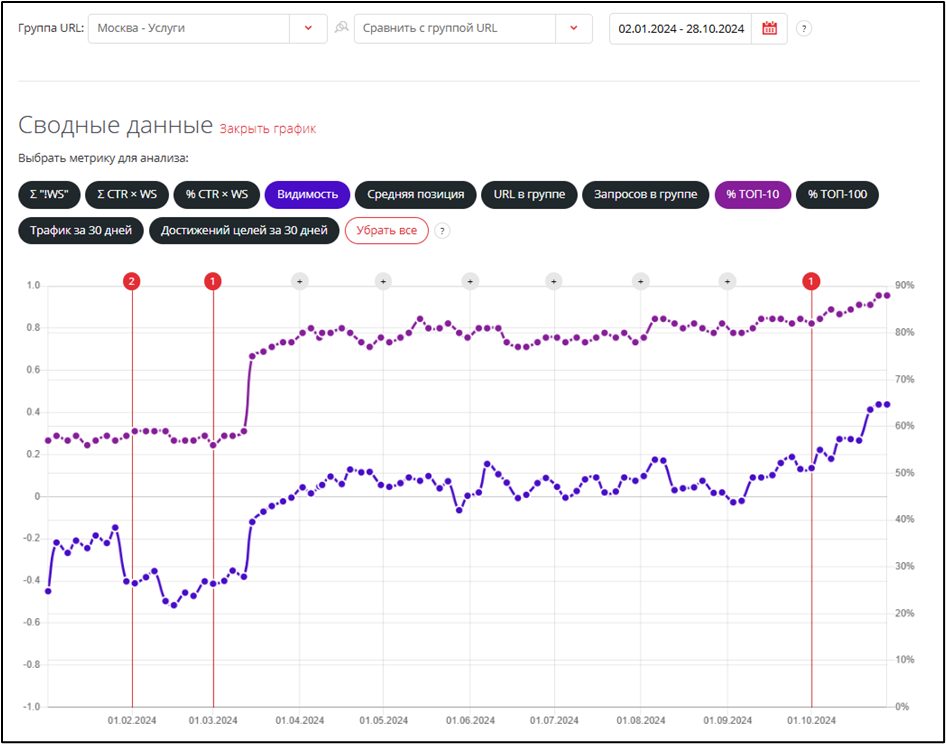Viewport: 946px width, 744px height.
Task: Click the help icon beside Убрать все
Action: [442, 231]
